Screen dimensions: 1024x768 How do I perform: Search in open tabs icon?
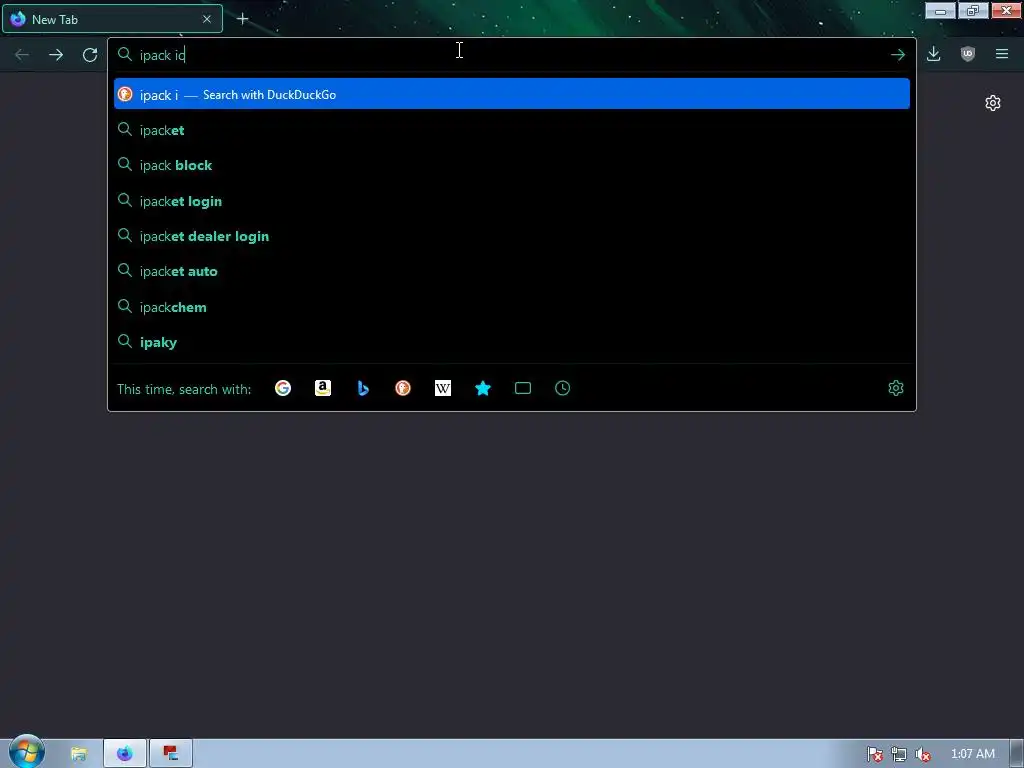[x=522, y=389]
